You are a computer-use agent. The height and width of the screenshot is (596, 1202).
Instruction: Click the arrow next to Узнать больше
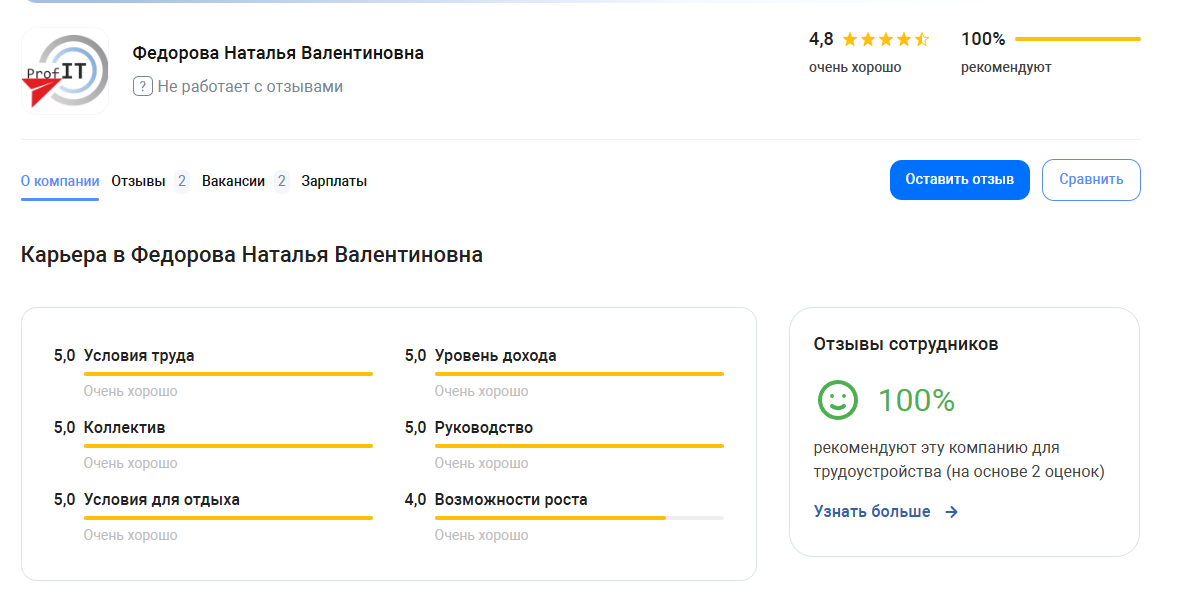coord(952,512)
